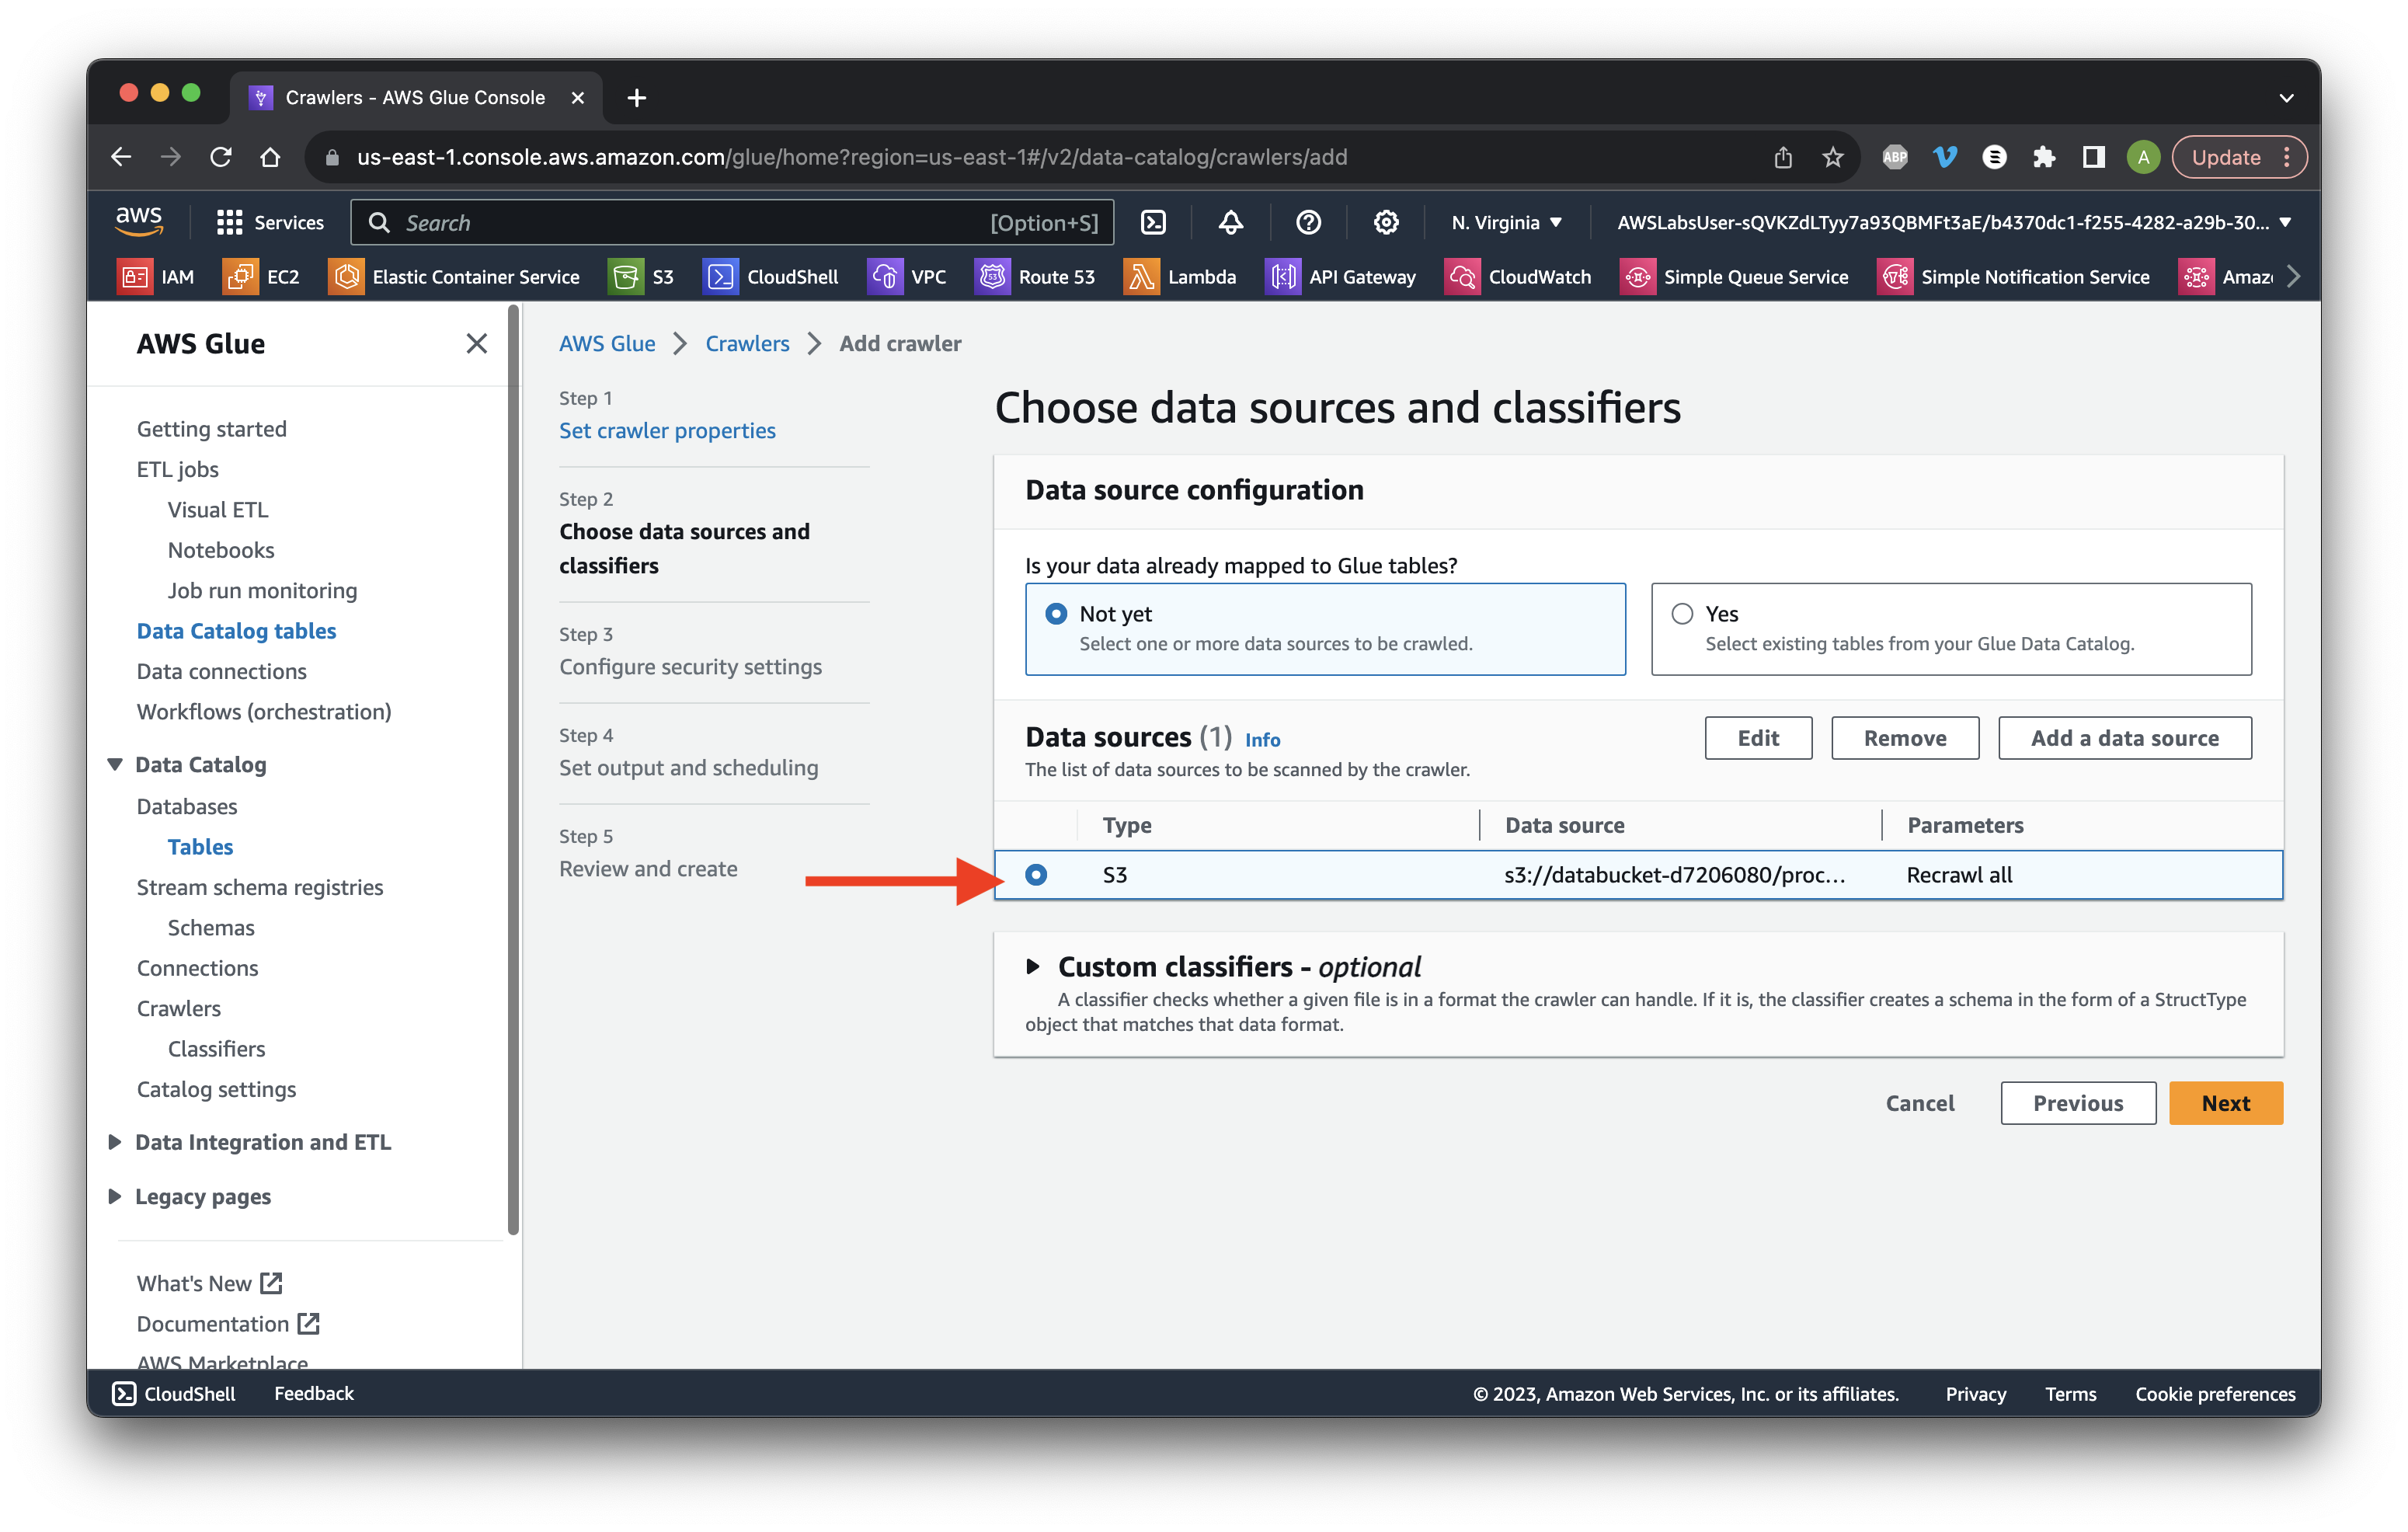Toggle the browser side panel icon
Image resolution: width=2408 pixels, height=1532 pixels.
coord(2093,157)
